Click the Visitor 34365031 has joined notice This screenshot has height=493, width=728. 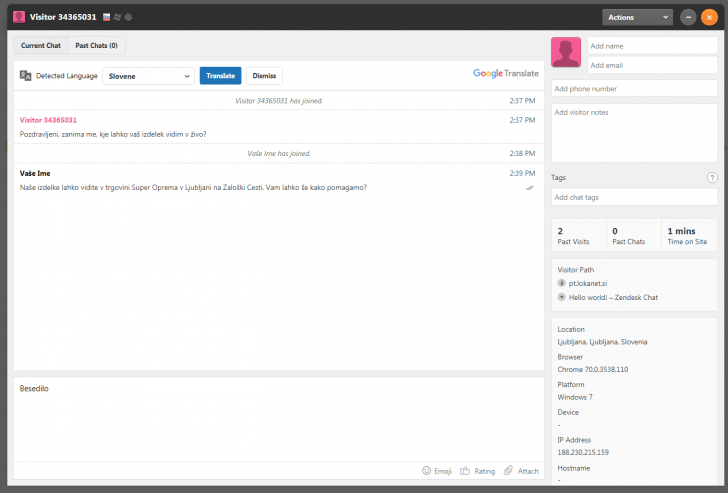[x=279, y=101]
